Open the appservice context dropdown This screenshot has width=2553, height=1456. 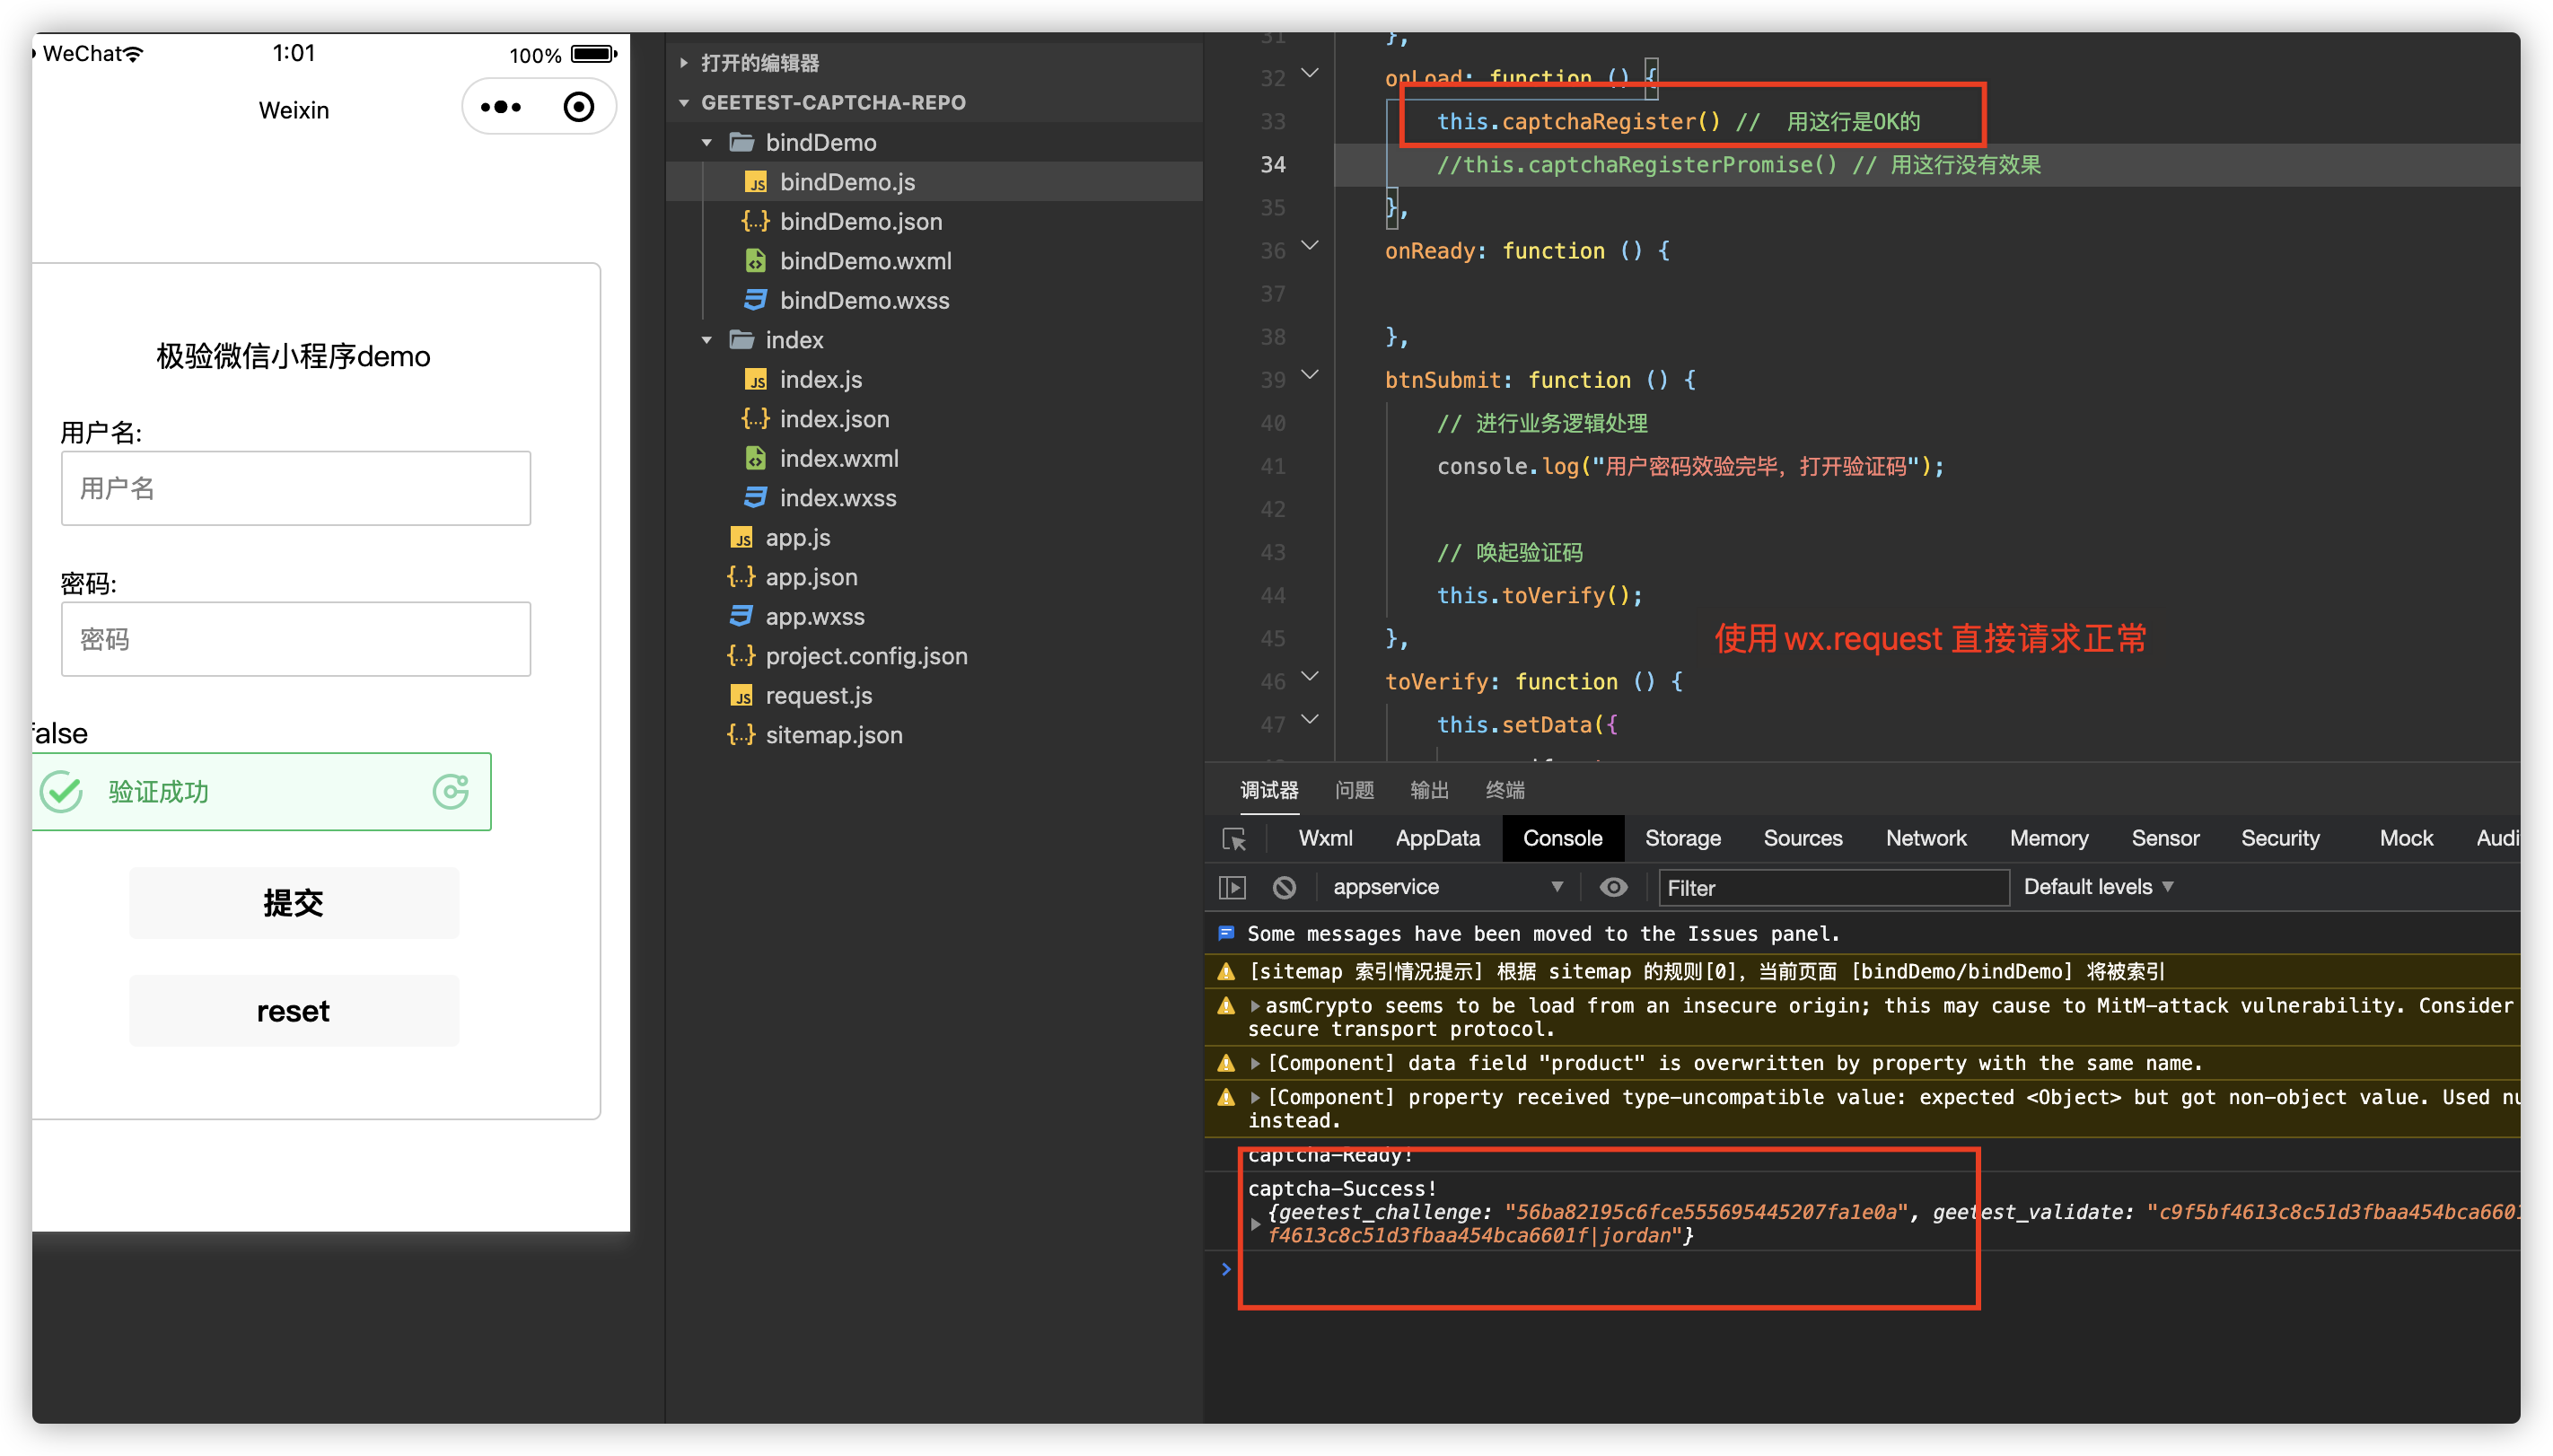[1447, 887]
